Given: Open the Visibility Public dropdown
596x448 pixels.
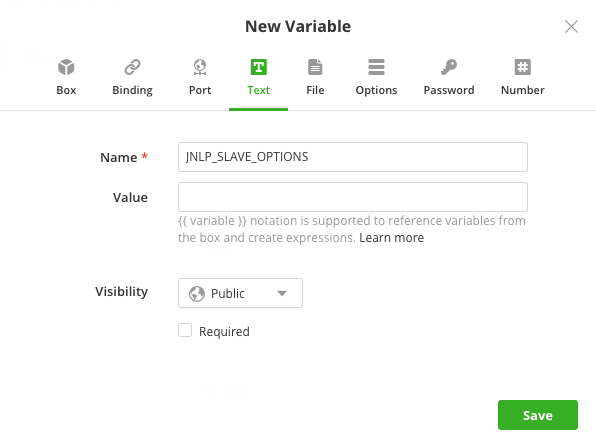Looking at the screenshot, I should (240, 293).
